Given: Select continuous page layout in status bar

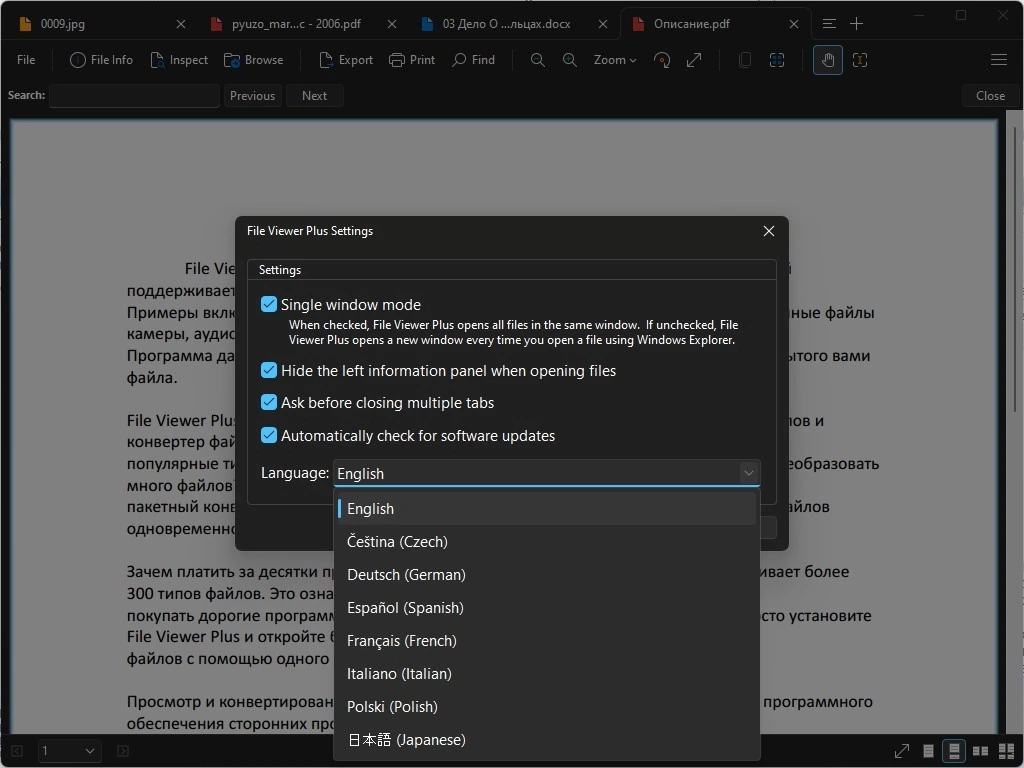Looking at the screenshot, I should 954,751.
